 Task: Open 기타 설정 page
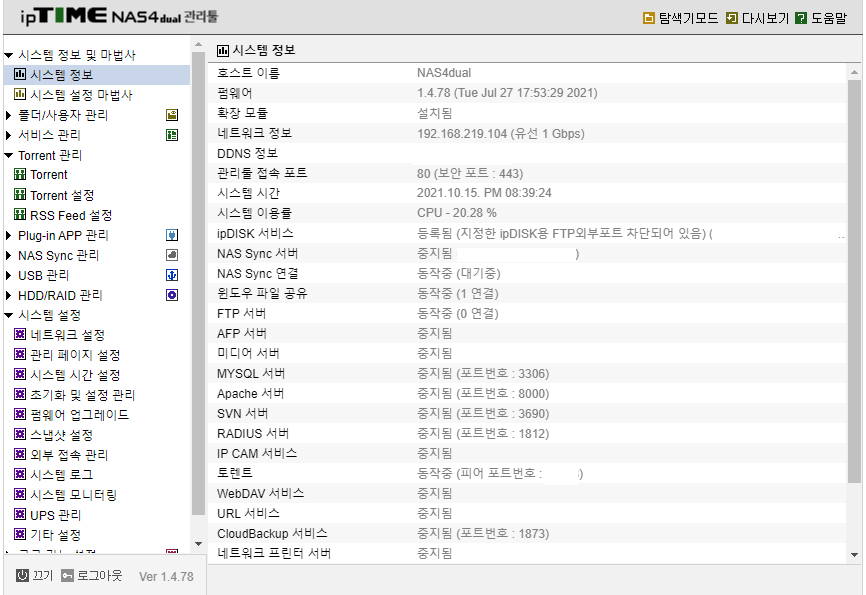[x=55, y=535]
